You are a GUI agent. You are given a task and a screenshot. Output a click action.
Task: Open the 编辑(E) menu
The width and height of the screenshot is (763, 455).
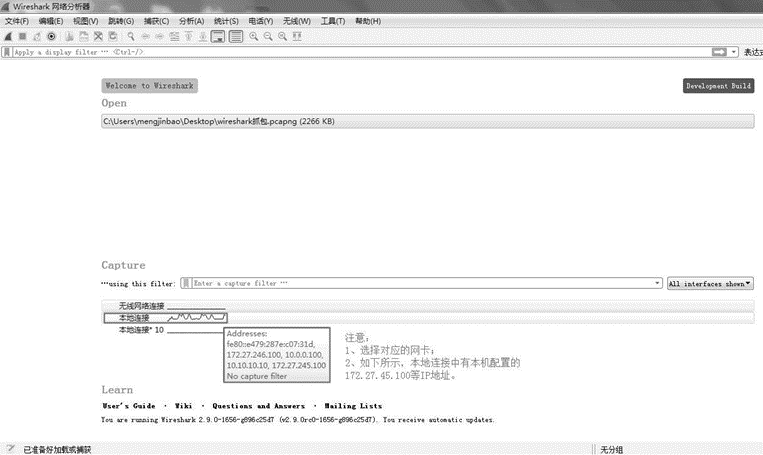(51, 21)
